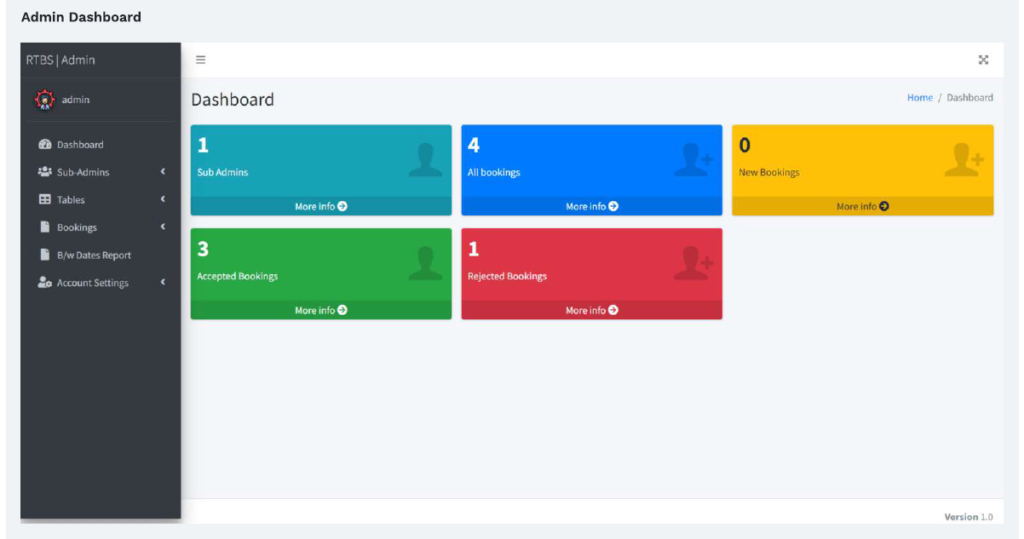Screen dimensions: 1024x539
Task: Click the Sub Admins card label
Action: [x=223, y=172]
